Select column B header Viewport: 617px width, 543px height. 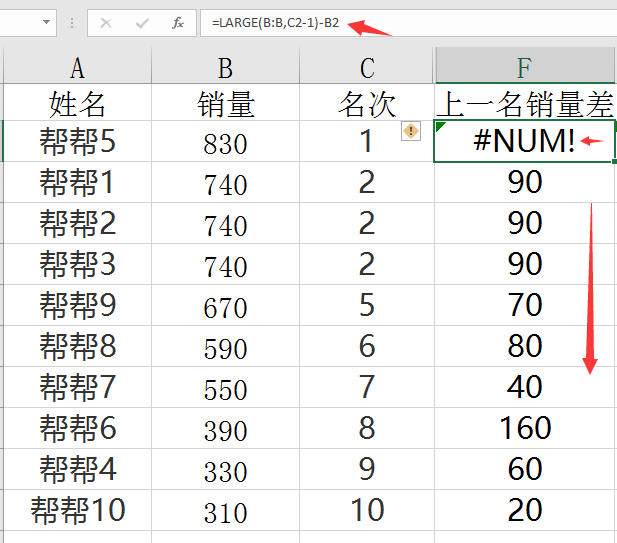click(225, 67)
